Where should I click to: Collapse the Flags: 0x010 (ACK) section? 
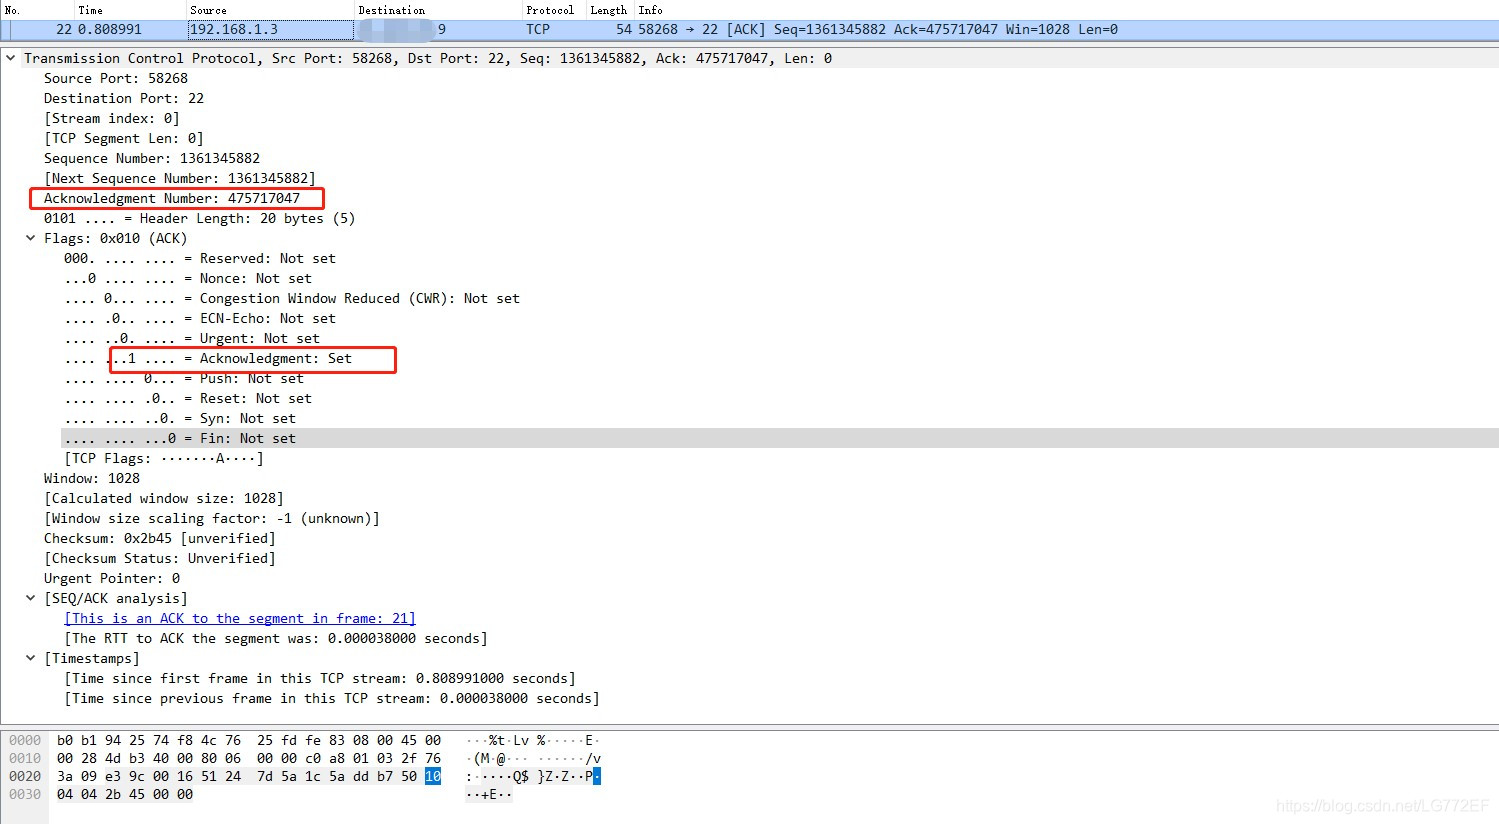click(x=31, y=238)
